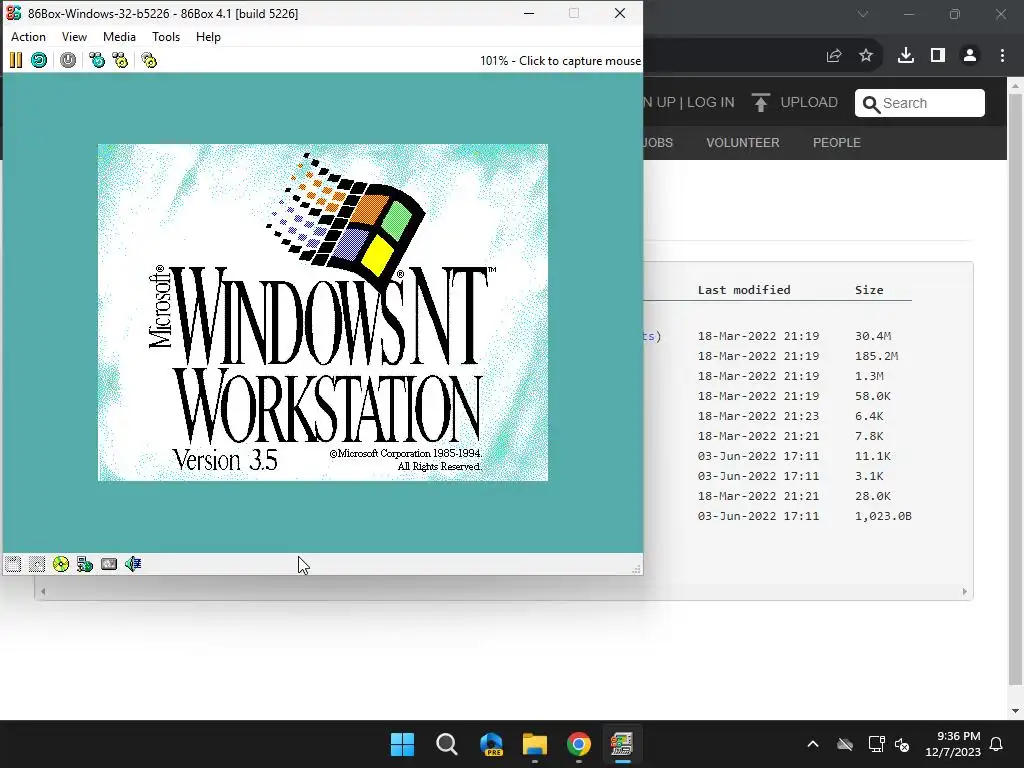Click browser page scroll-down arrow
The width and height of the screenshot is (1024, 768).
pos(1016,711)
